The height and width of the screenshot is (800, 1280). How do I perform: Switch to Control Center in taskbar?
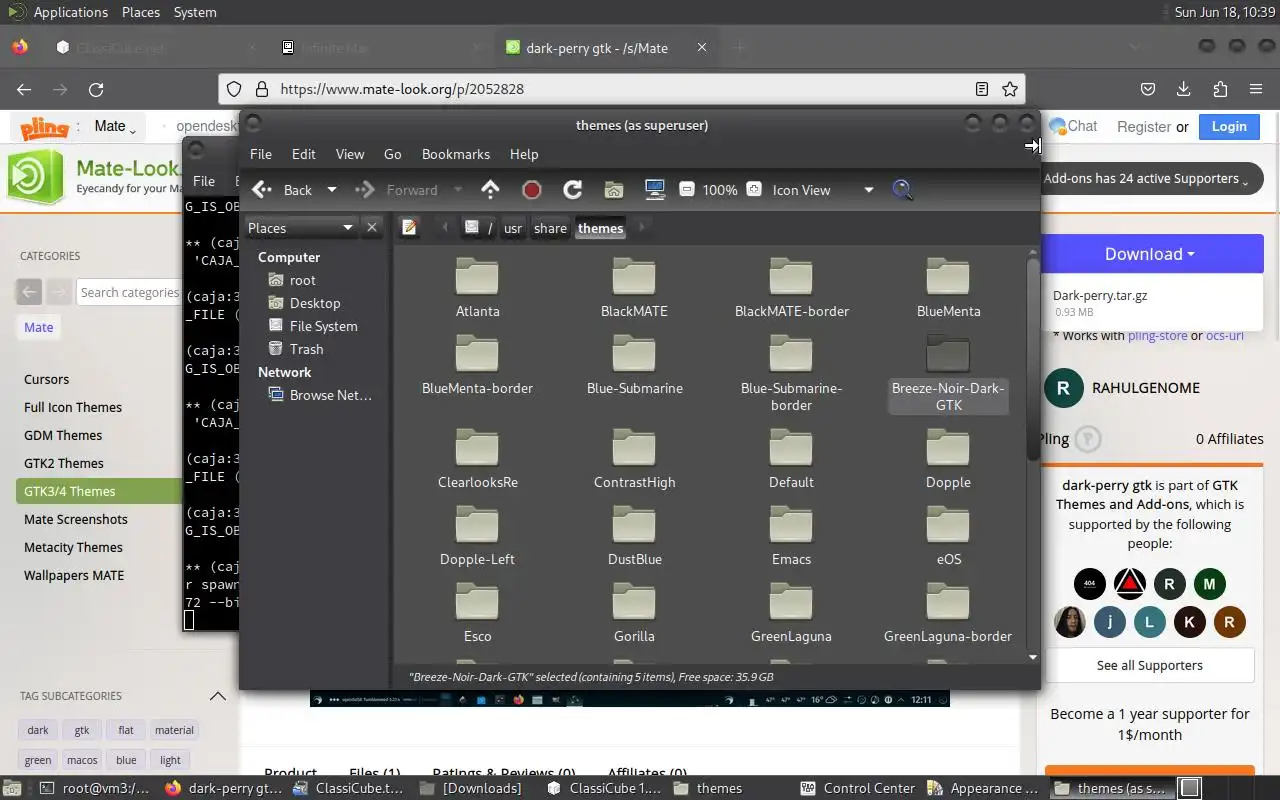857,788
